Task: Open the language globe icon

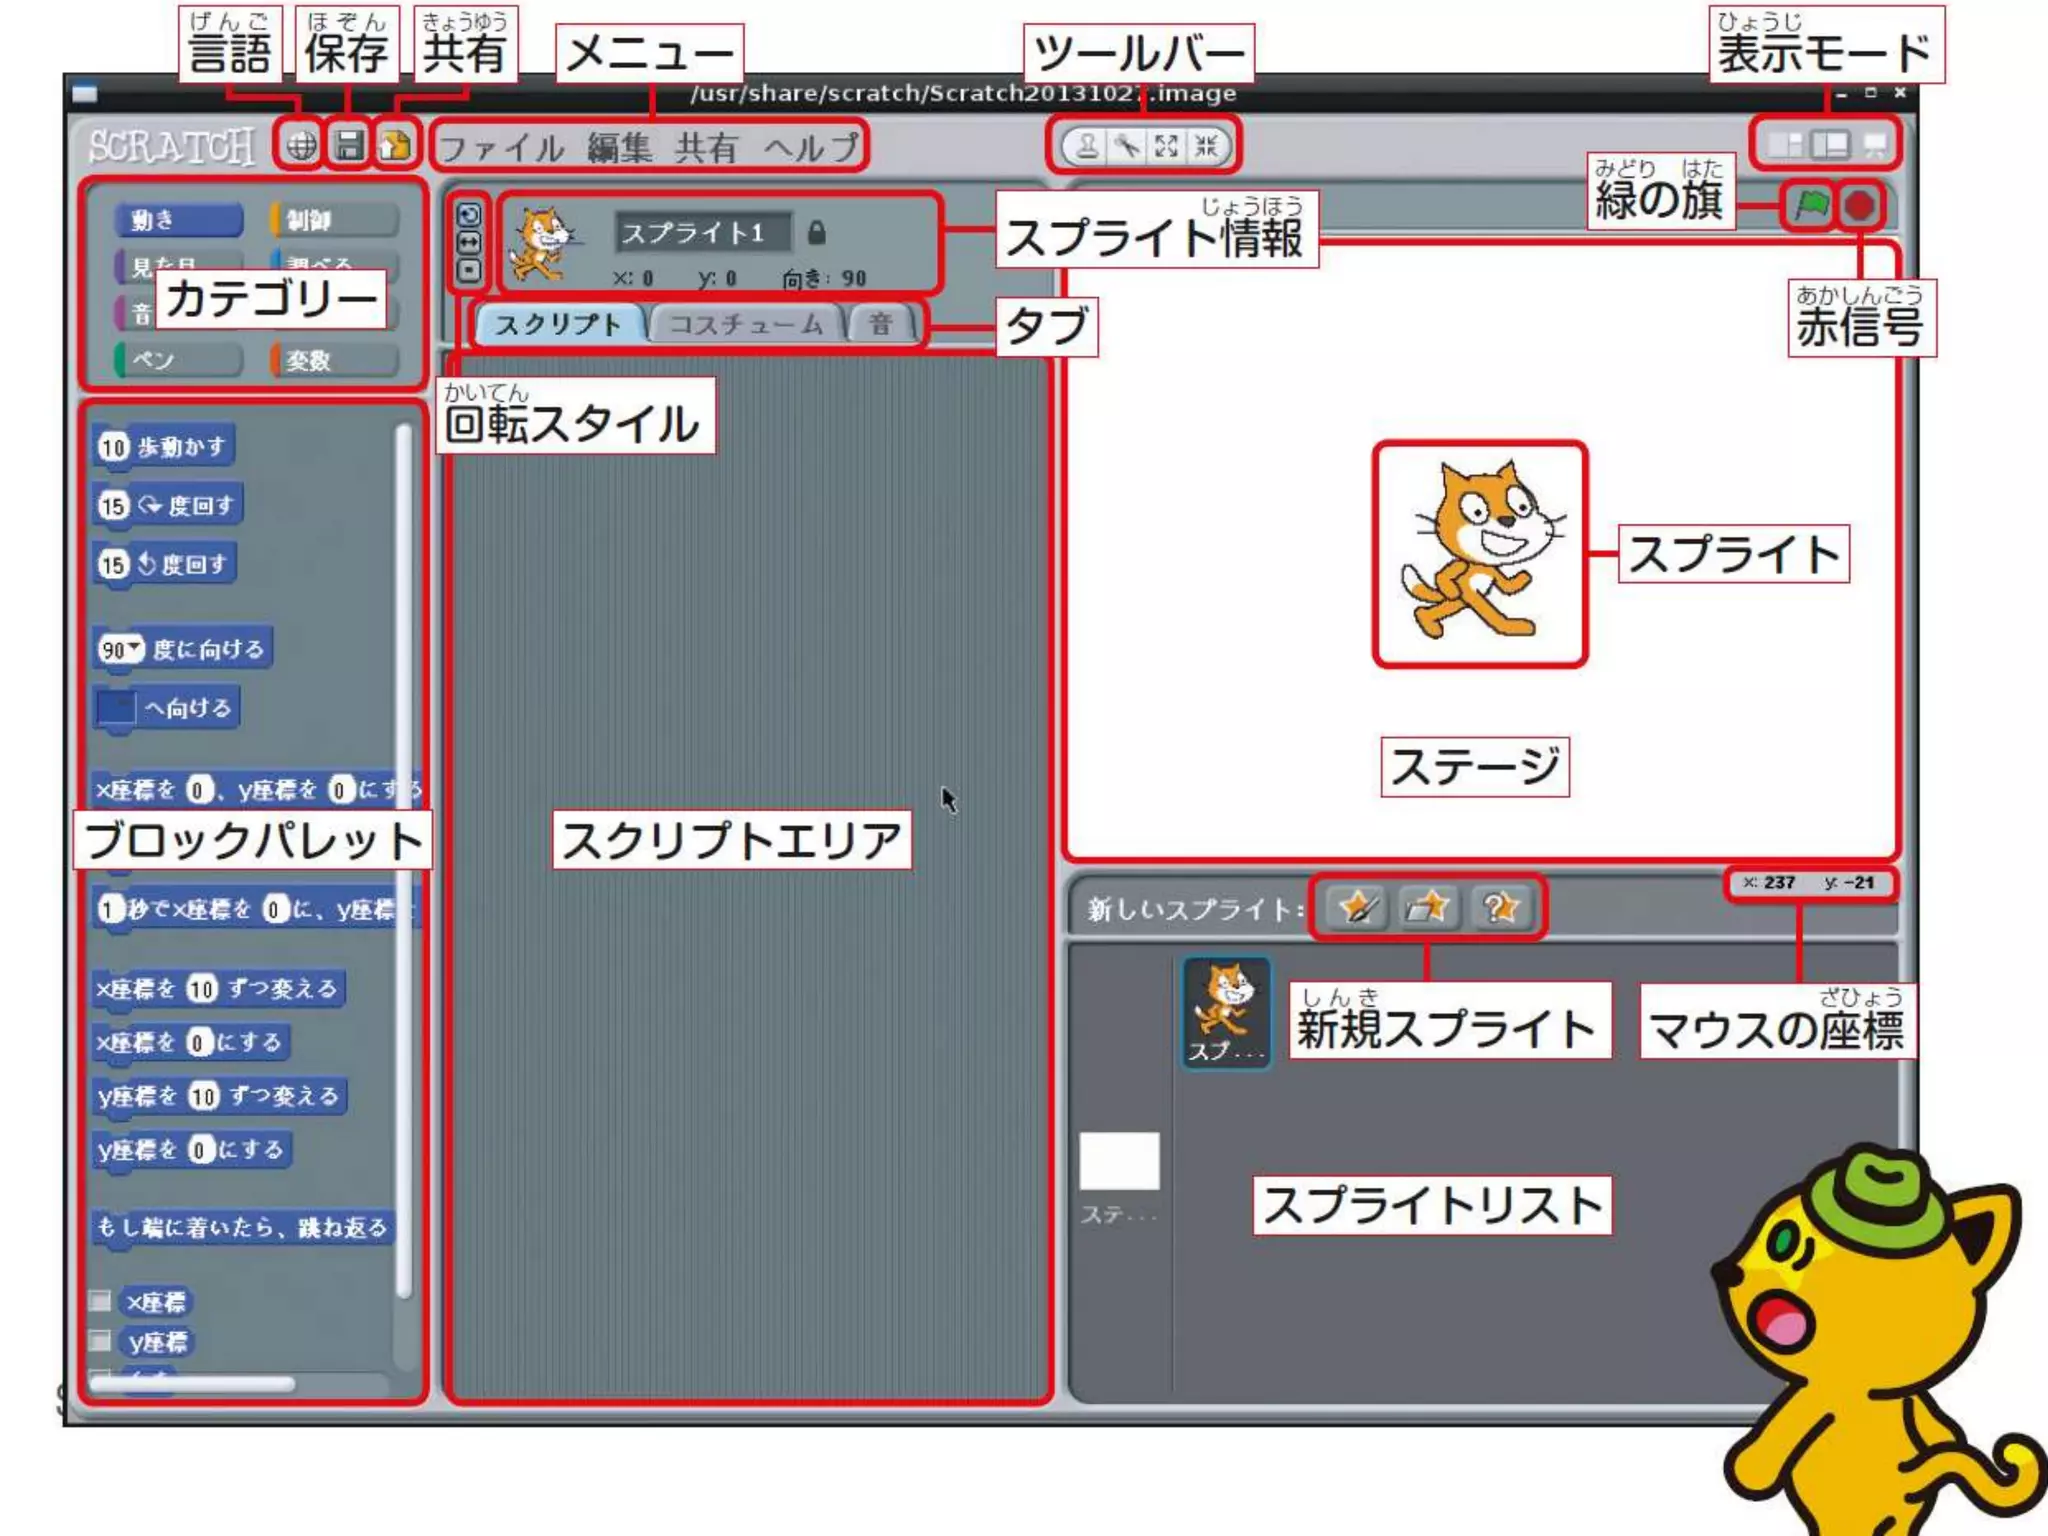Action: pyautogui.click(x=301, y=146)
